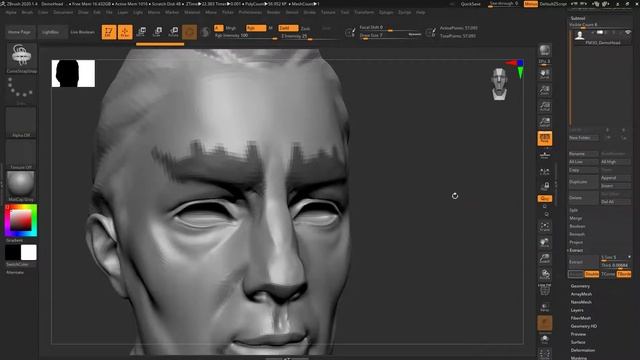Open the Document menu

pyautogui.click(x=63, y=12)
